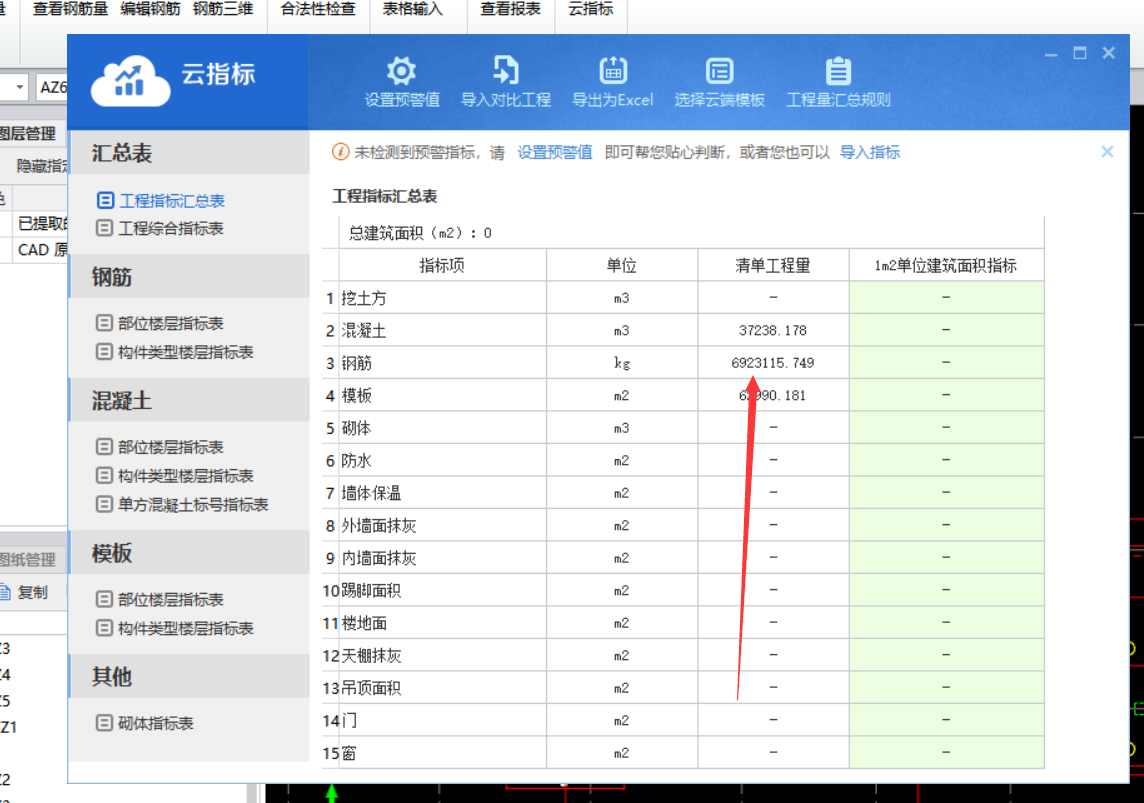
Task: Select the 窗 row label
Action: (x=349, y=753)
